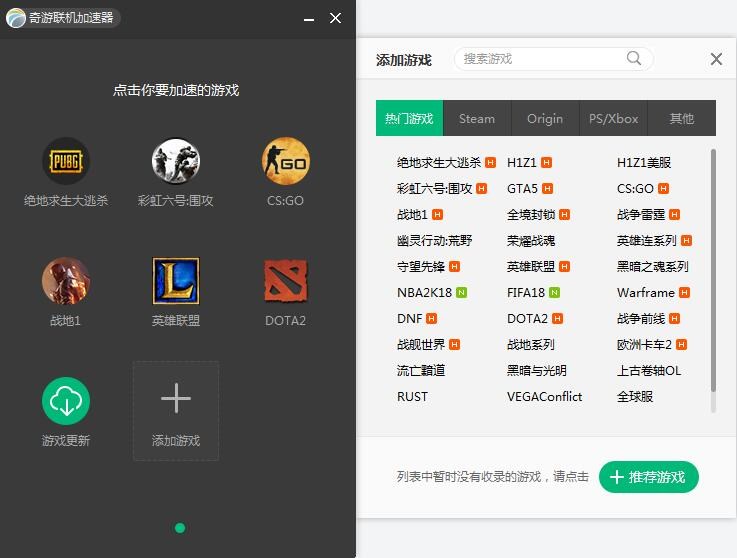Click the CS:GO game icon in main window
737x558 pixels.
tap(285, 161)
